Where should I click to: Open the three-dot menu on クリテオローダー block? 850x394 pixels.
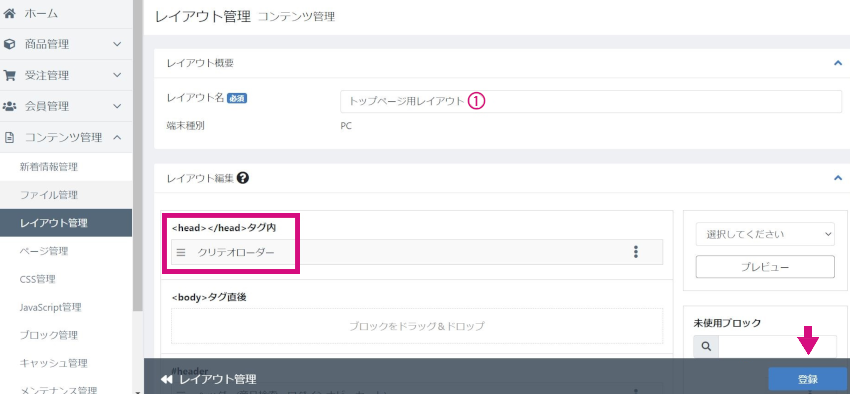click(x=636, y=252)
